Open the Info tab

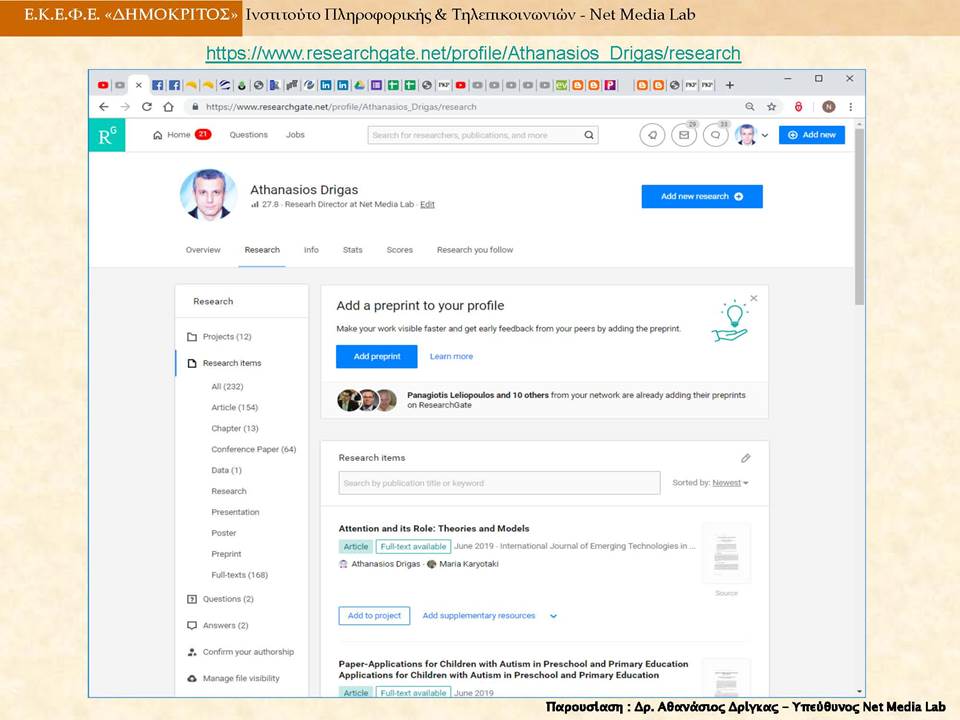click(311, 250)
